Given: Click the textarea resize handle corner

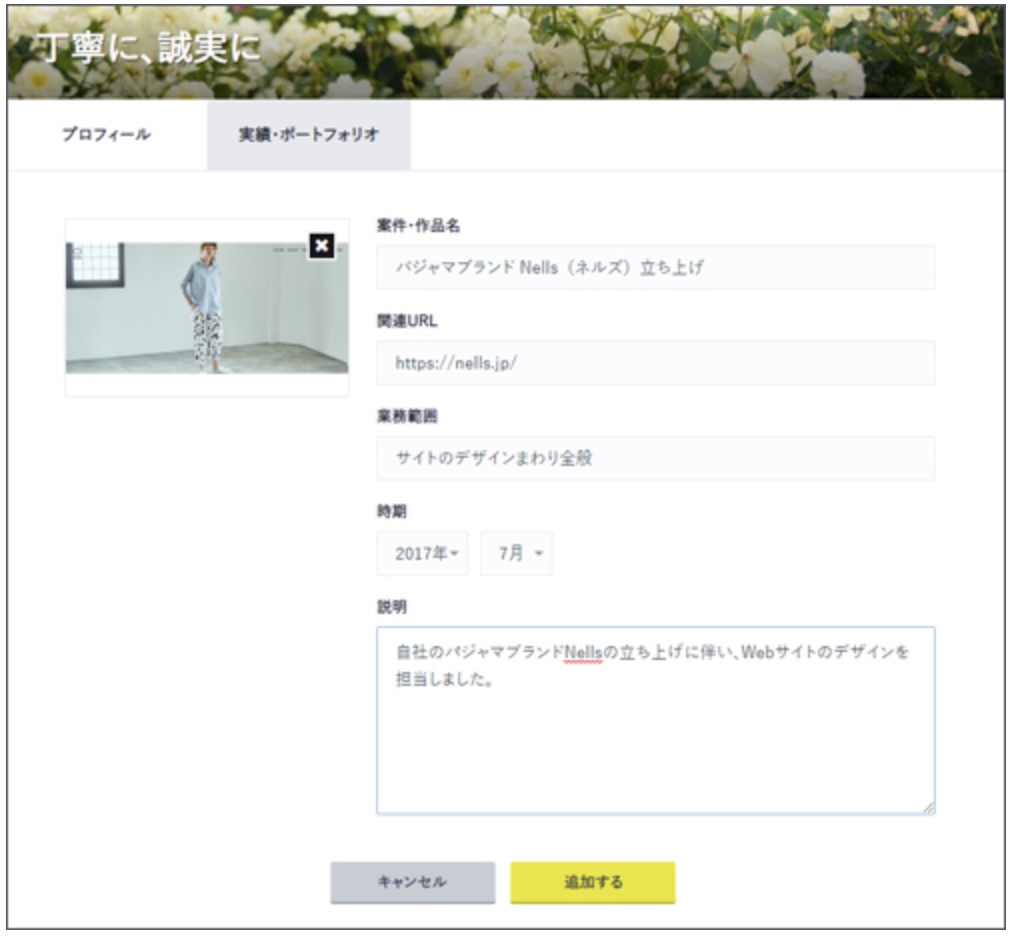Looking at the screenshot, I should tap(929, 808).
